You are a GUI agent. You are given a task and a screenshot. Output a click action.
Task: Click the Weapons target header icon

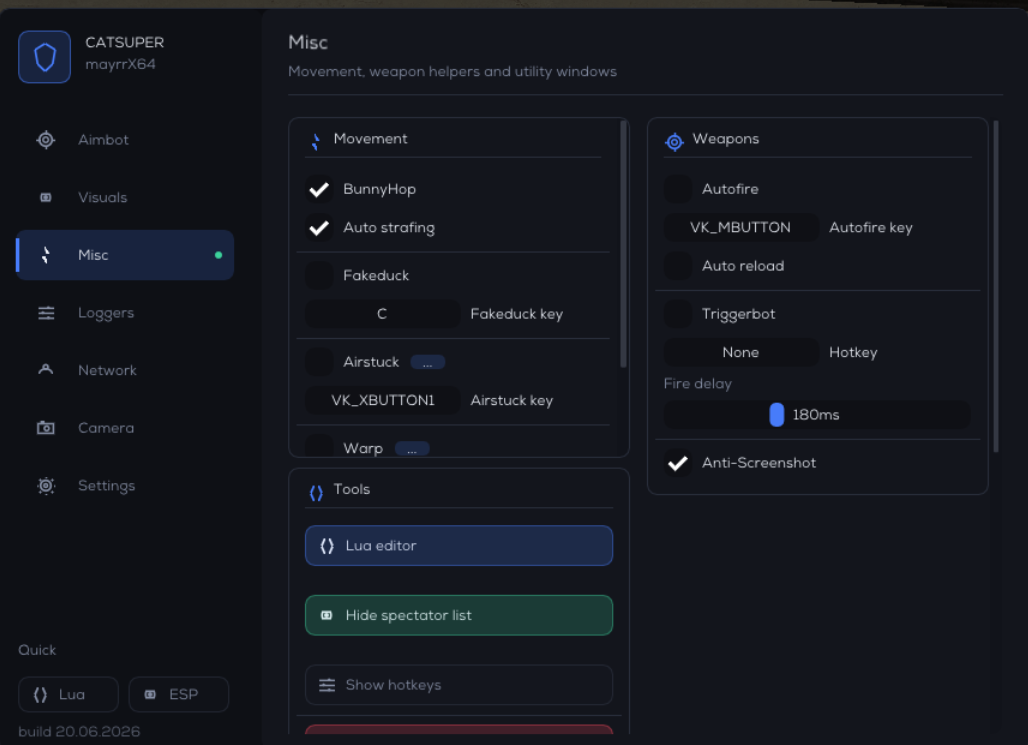pyautogui.click(x=674, y=141)
